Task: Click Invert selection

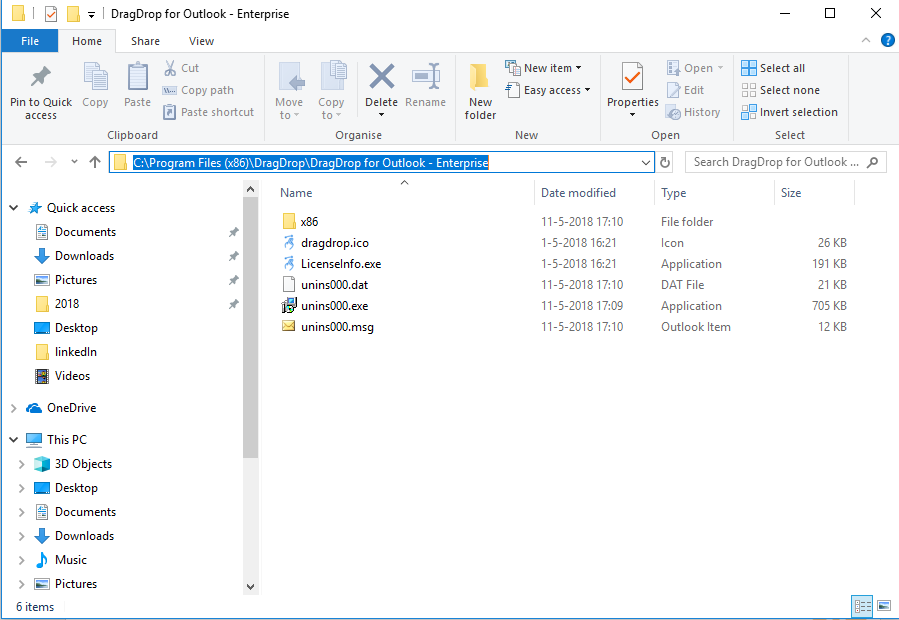Action: tap(789, 112)
